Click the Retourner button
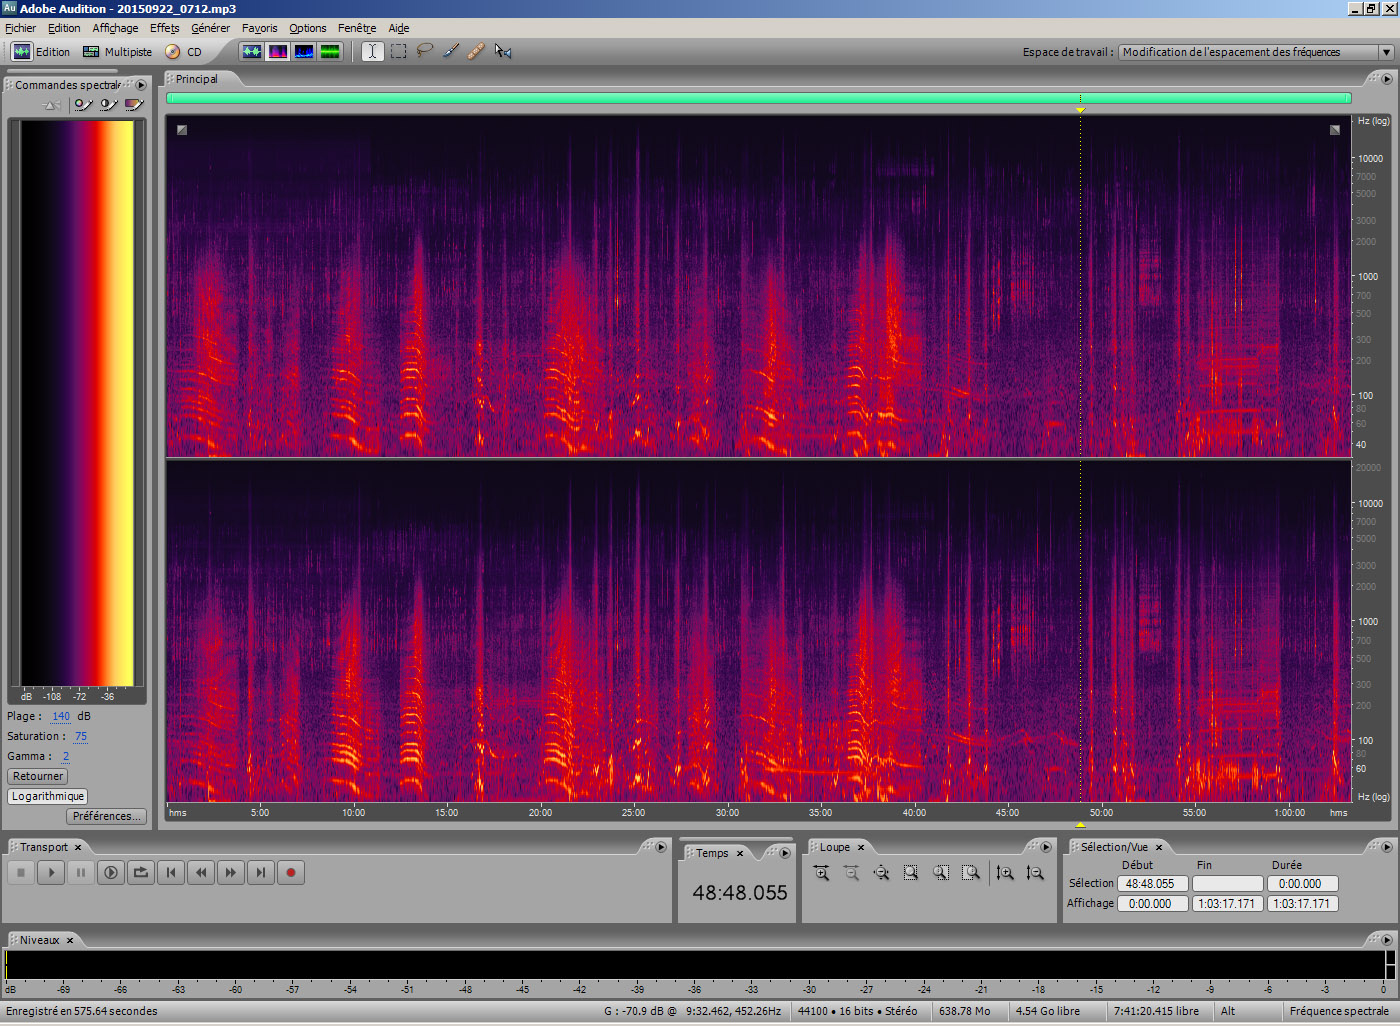The image size is (1400, 1026). [38, 776]
